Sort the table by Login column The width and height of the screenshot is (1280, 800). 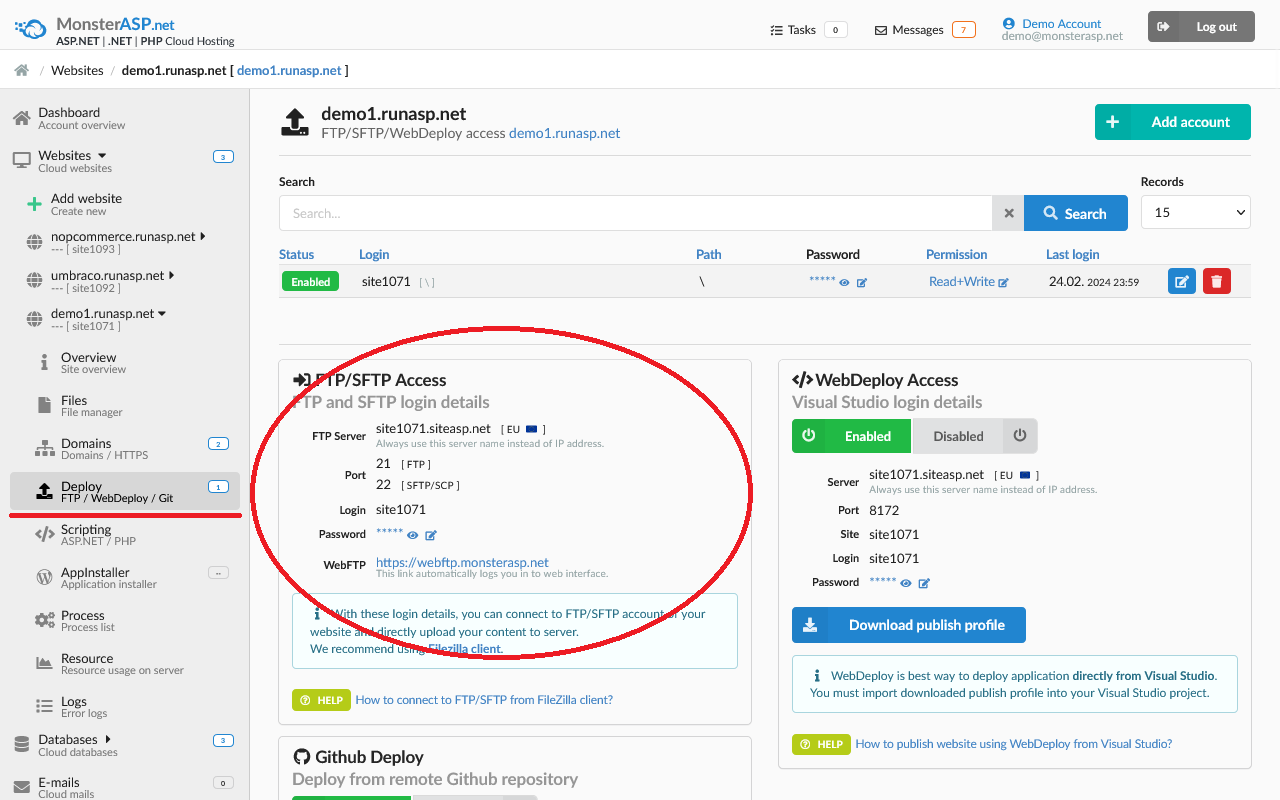coord(374,255)
